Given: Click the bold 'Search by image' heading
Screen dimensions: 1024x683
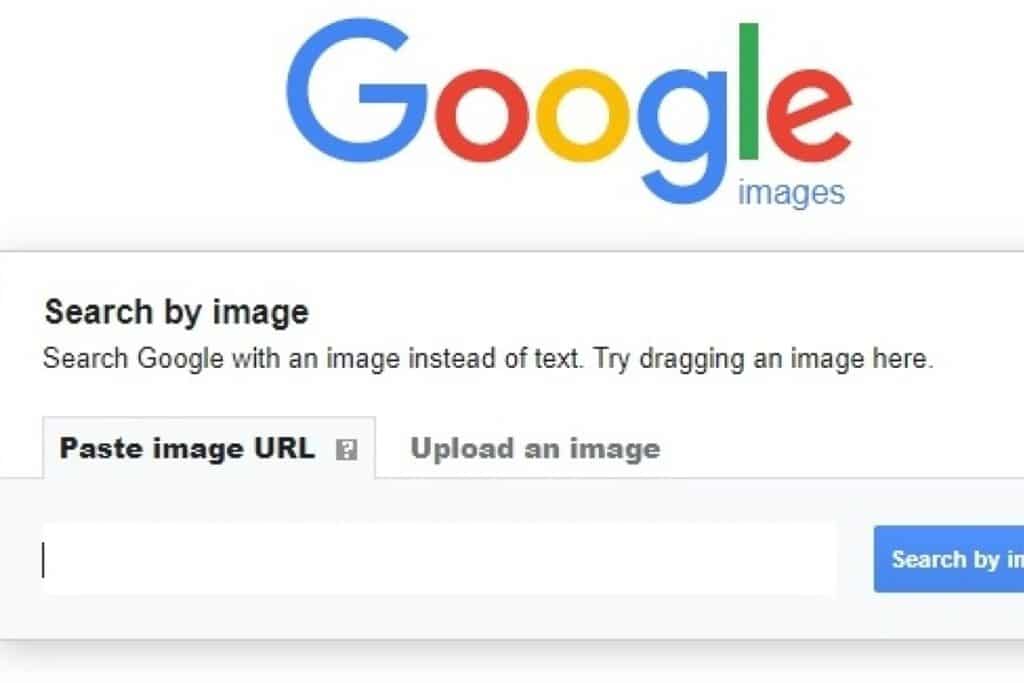Looking at the screenshot, I should tap(176, 311).
